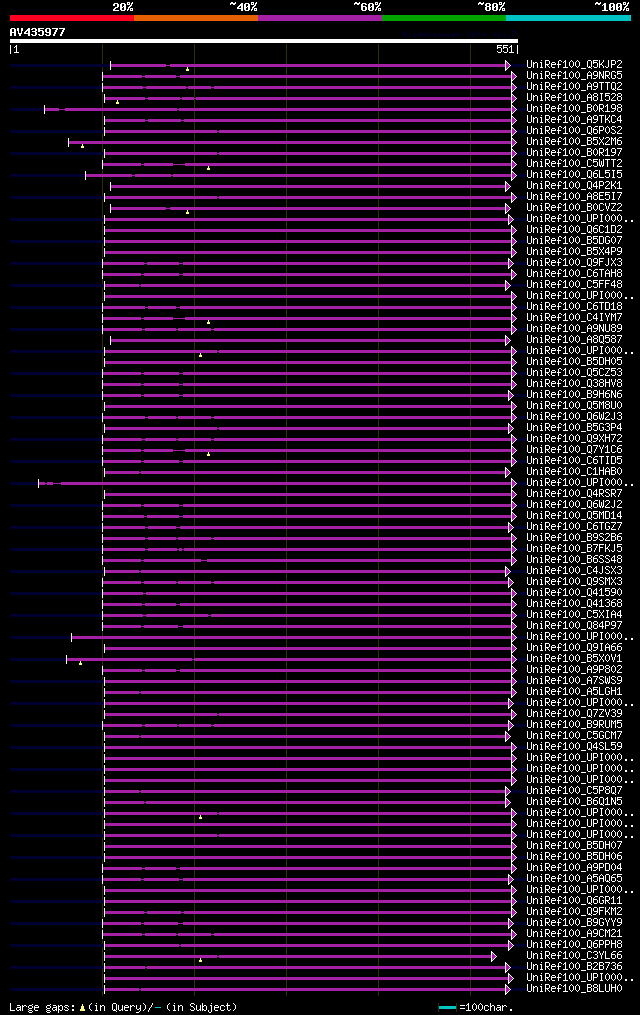Open UniRef100_Q7ZV39 entry
The image size is (640, 1015).
click(574, 714)
